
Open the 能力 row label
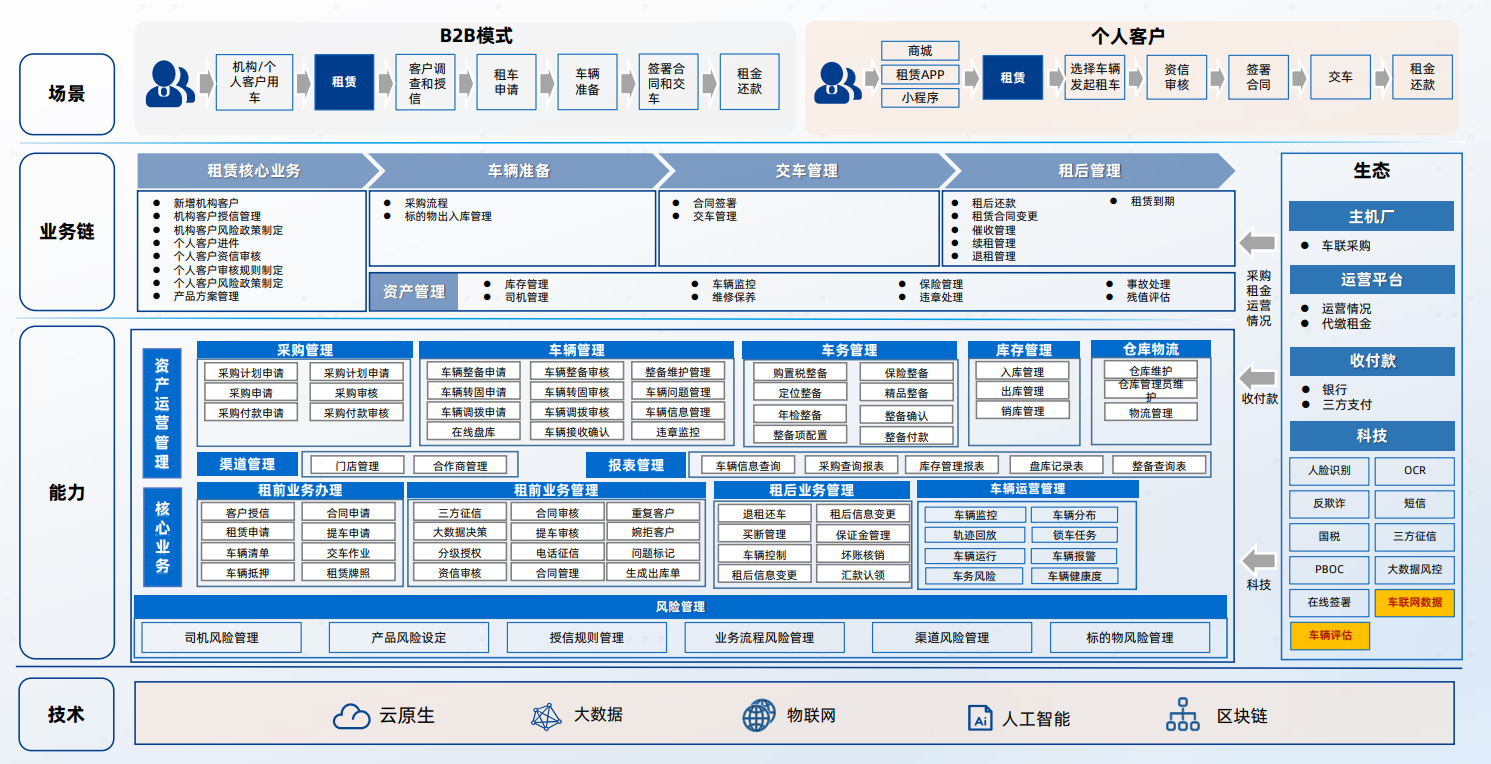[x=67, y=492]
